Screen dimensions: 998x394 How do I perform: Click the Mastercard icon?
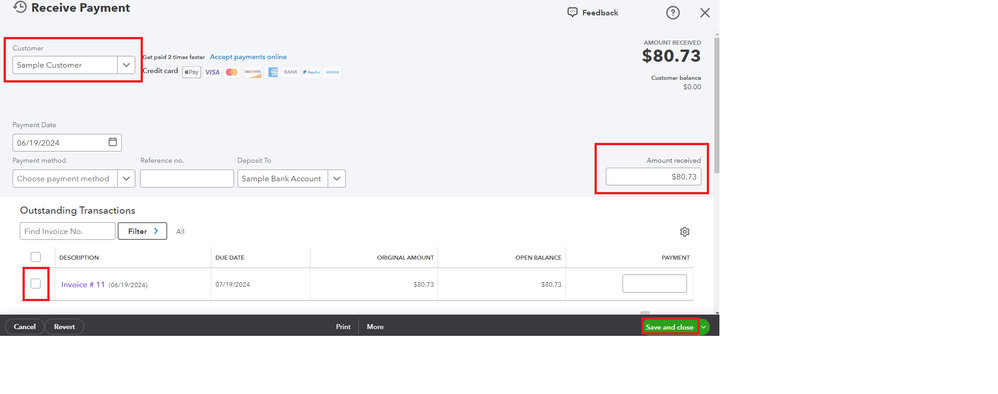[x=232, y=72]
